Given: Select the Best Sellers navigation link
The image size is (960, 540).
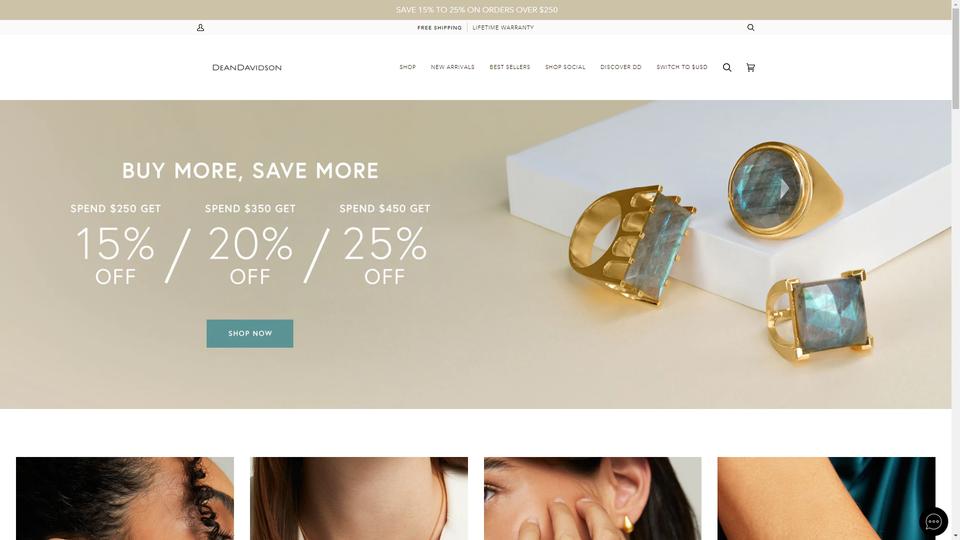Looking at the screenshot, I should pyautogui.click(x=510, y=67).
